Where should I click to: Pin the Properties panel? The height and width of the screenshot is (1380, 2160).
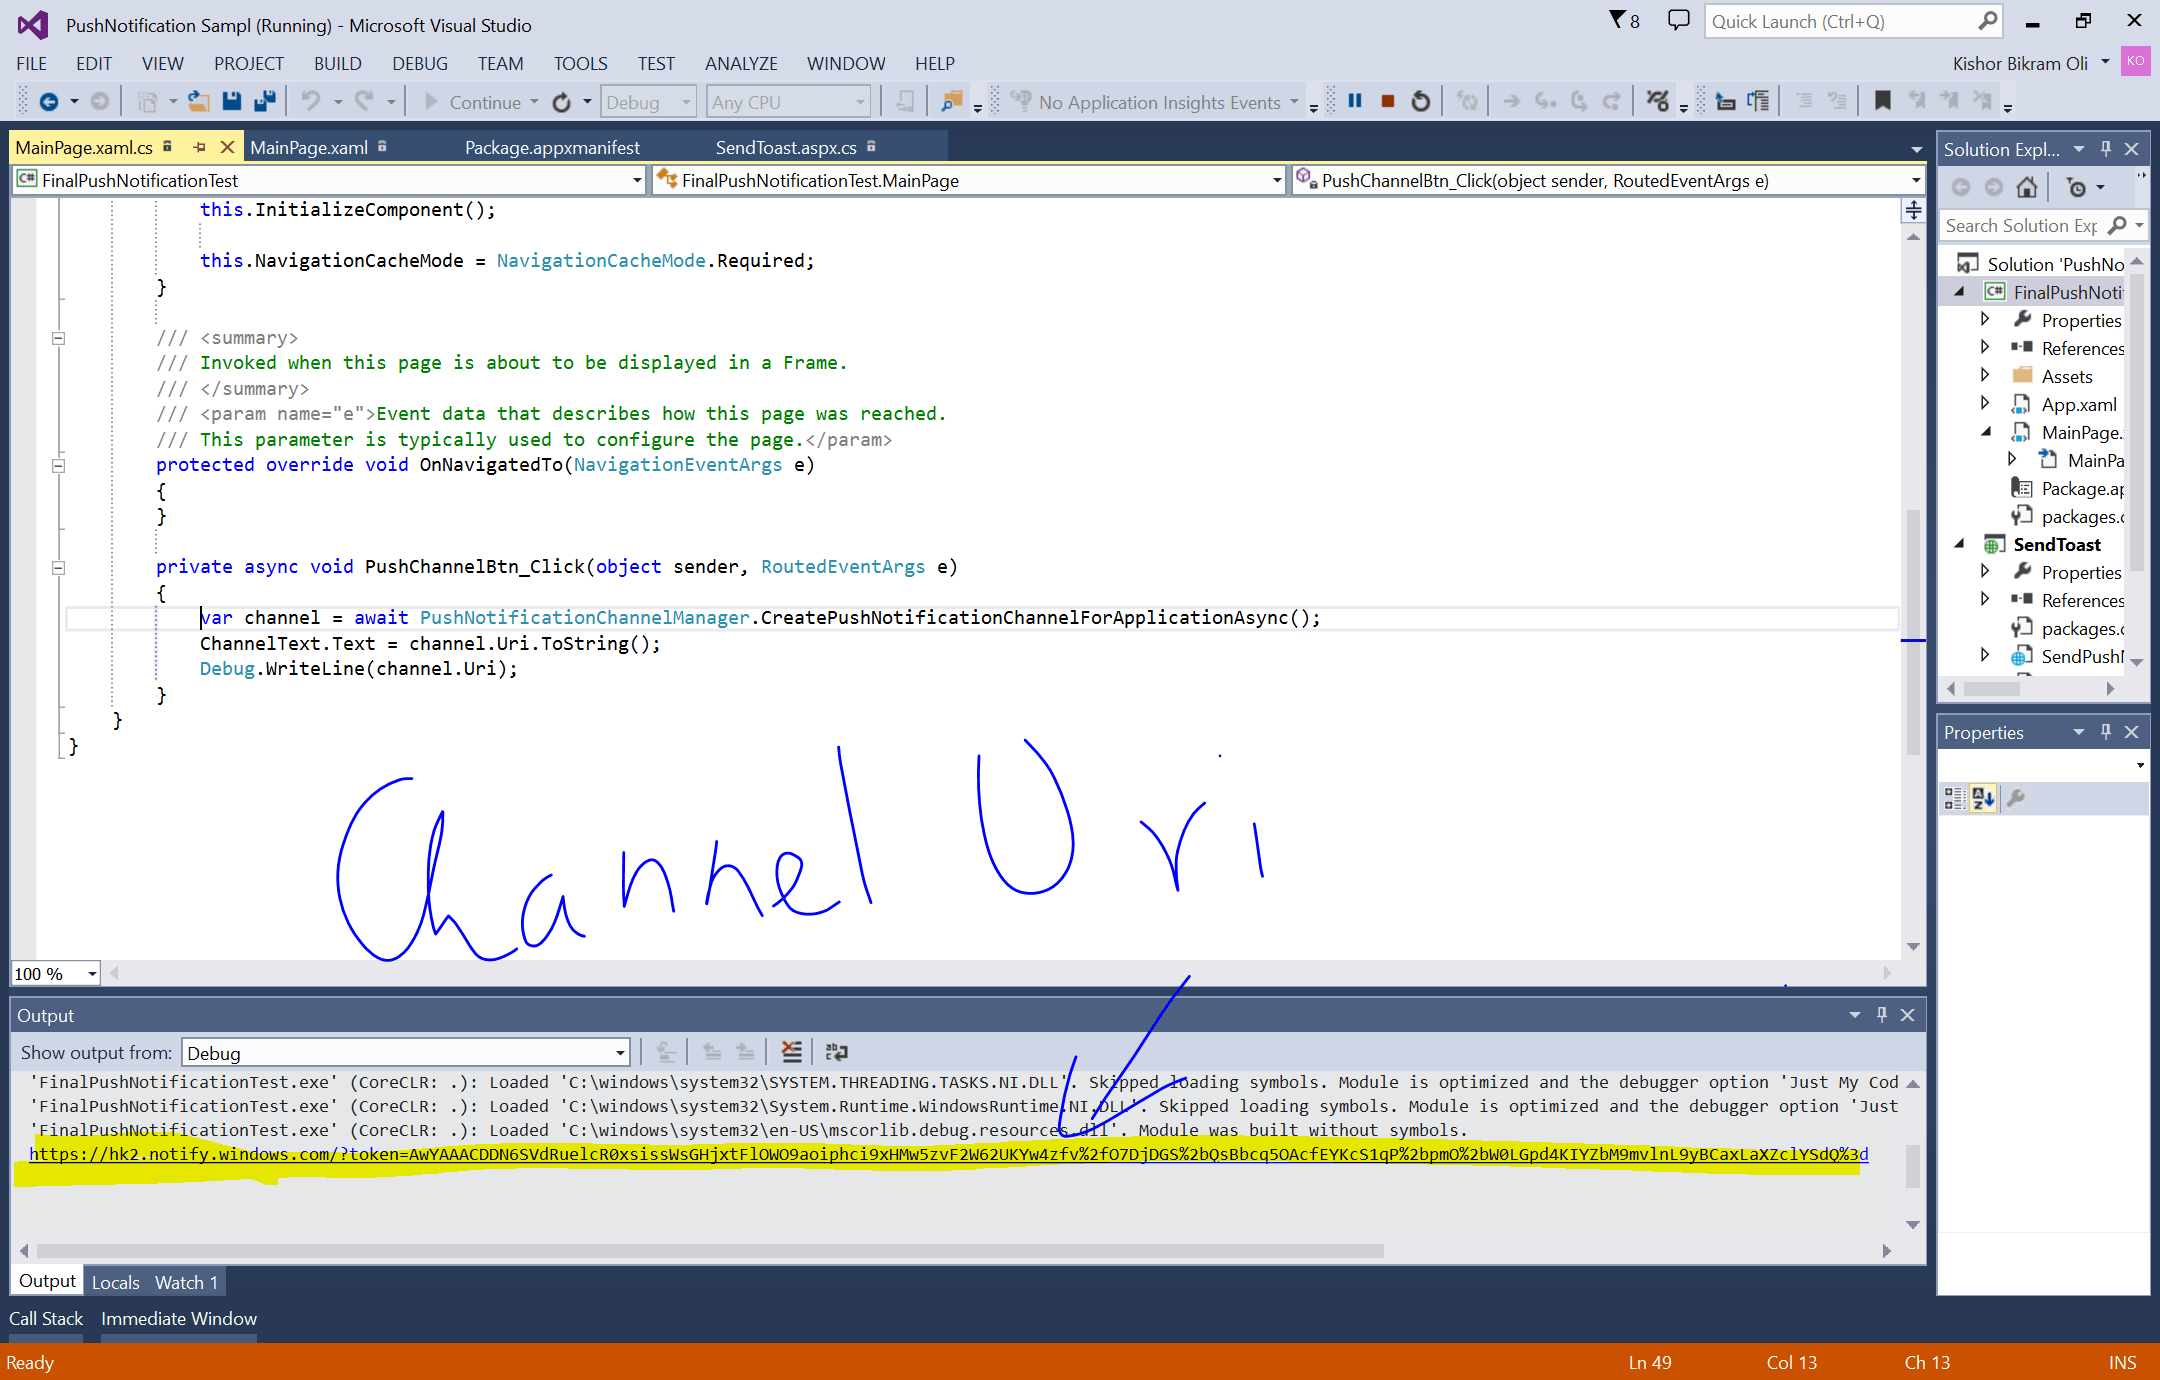(x=2106, y=732)
